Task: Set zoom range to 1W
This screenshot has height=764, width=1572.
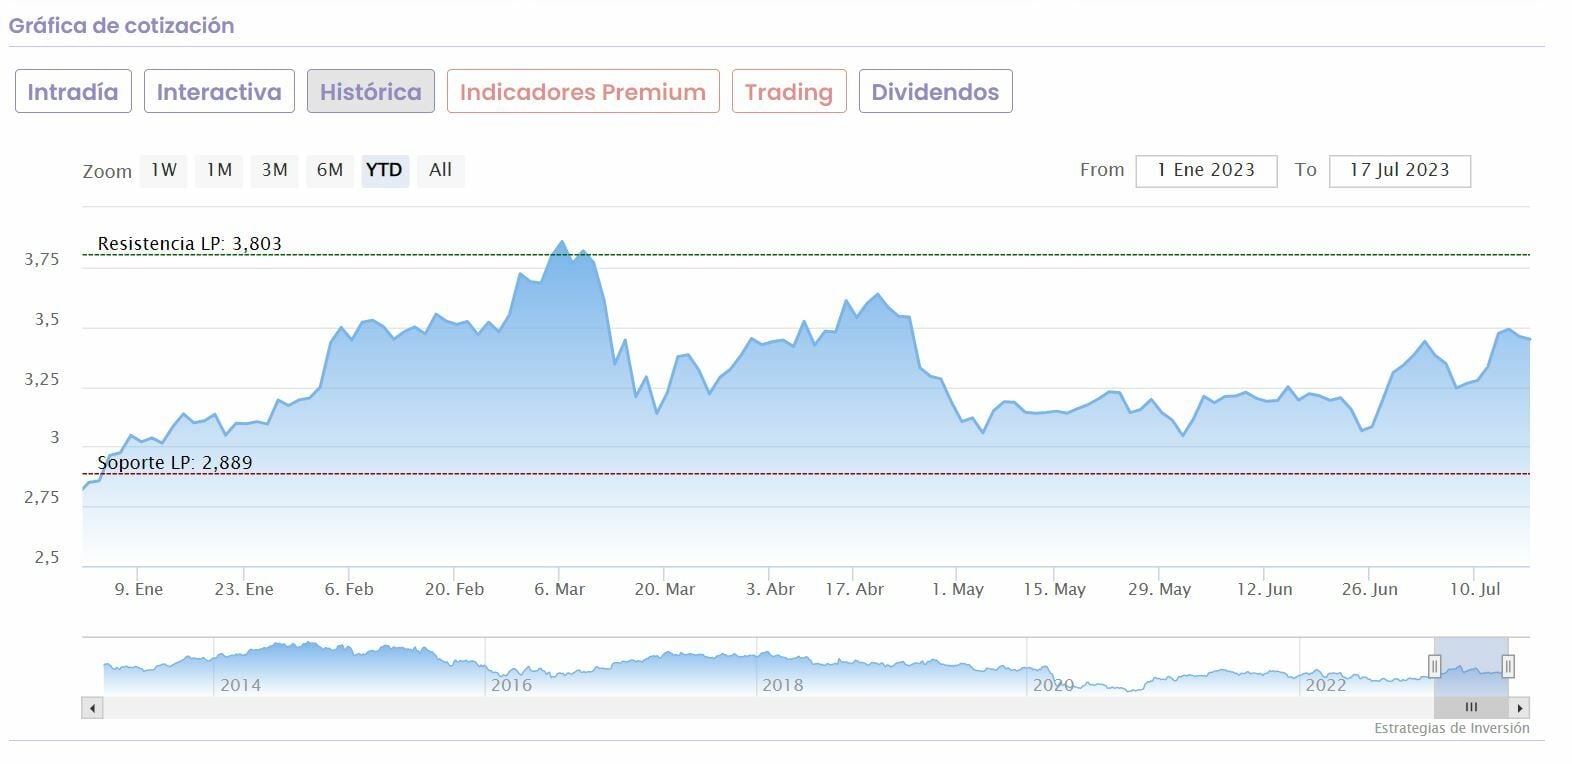Action: (x=164, y=170)
